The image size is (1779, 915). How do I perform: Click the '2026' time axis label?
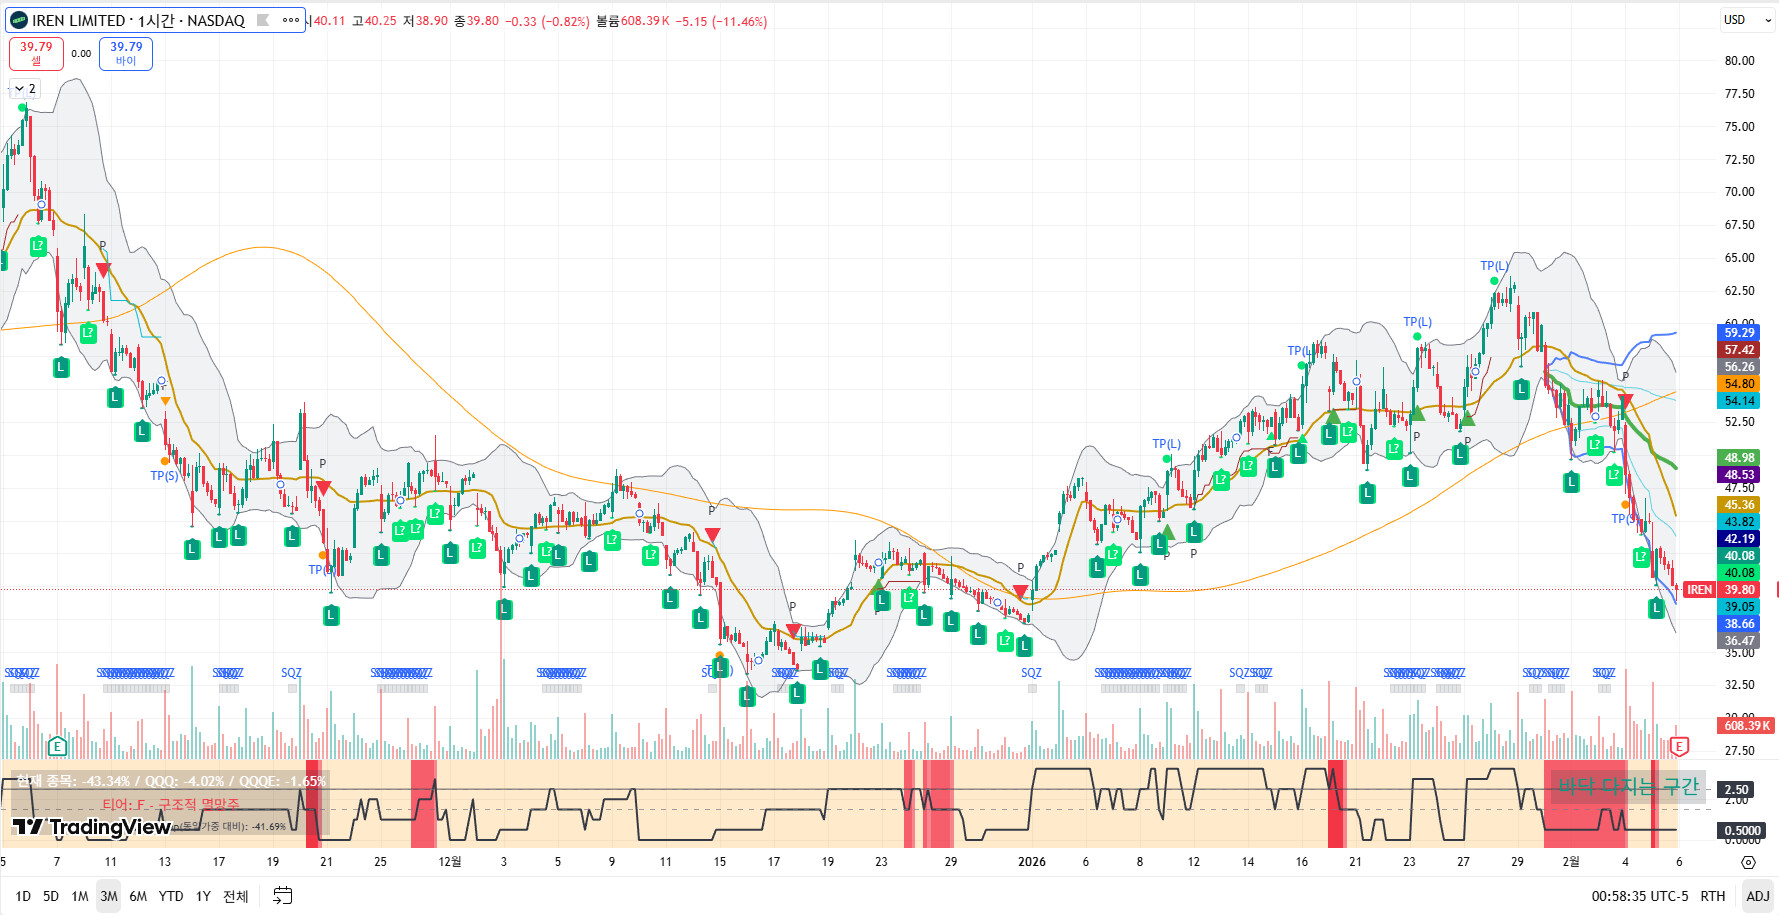pos(1032,862)
